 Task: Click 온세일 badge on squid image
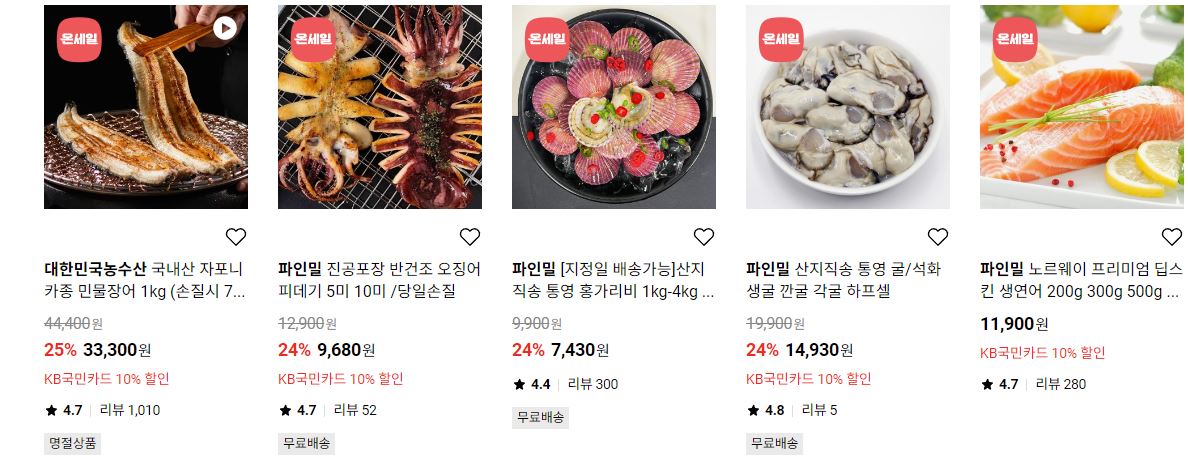313,39
